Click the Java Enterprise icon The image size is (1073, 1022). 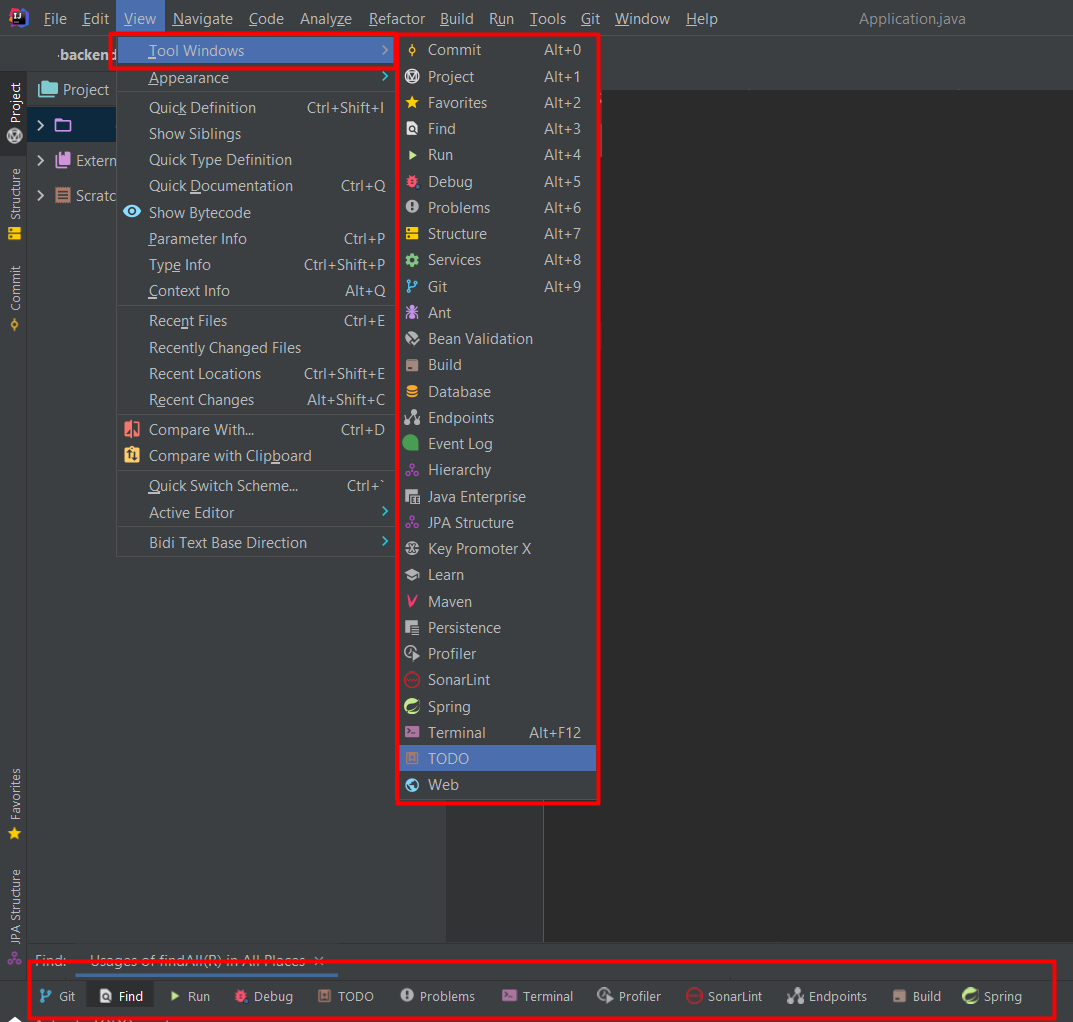point(412,497)
